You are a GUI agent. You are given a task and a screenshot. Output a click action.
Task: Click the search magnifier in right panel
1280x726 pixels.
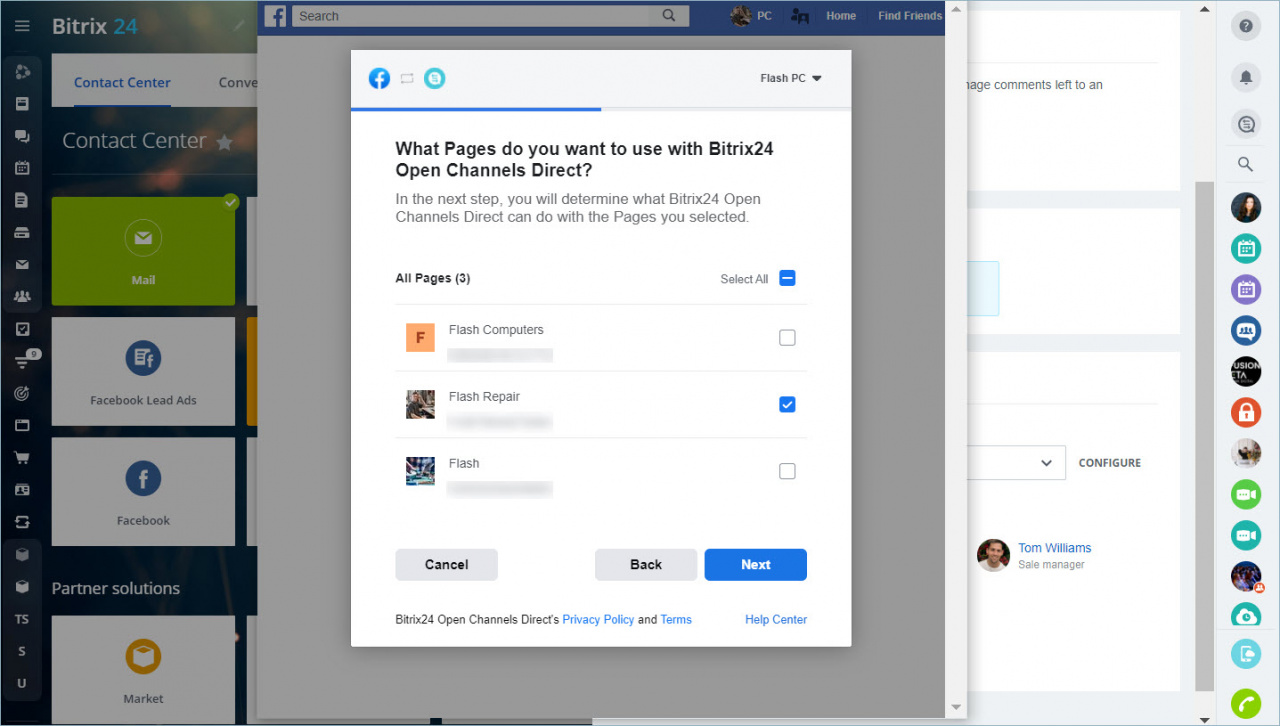tap(1246, 164)
